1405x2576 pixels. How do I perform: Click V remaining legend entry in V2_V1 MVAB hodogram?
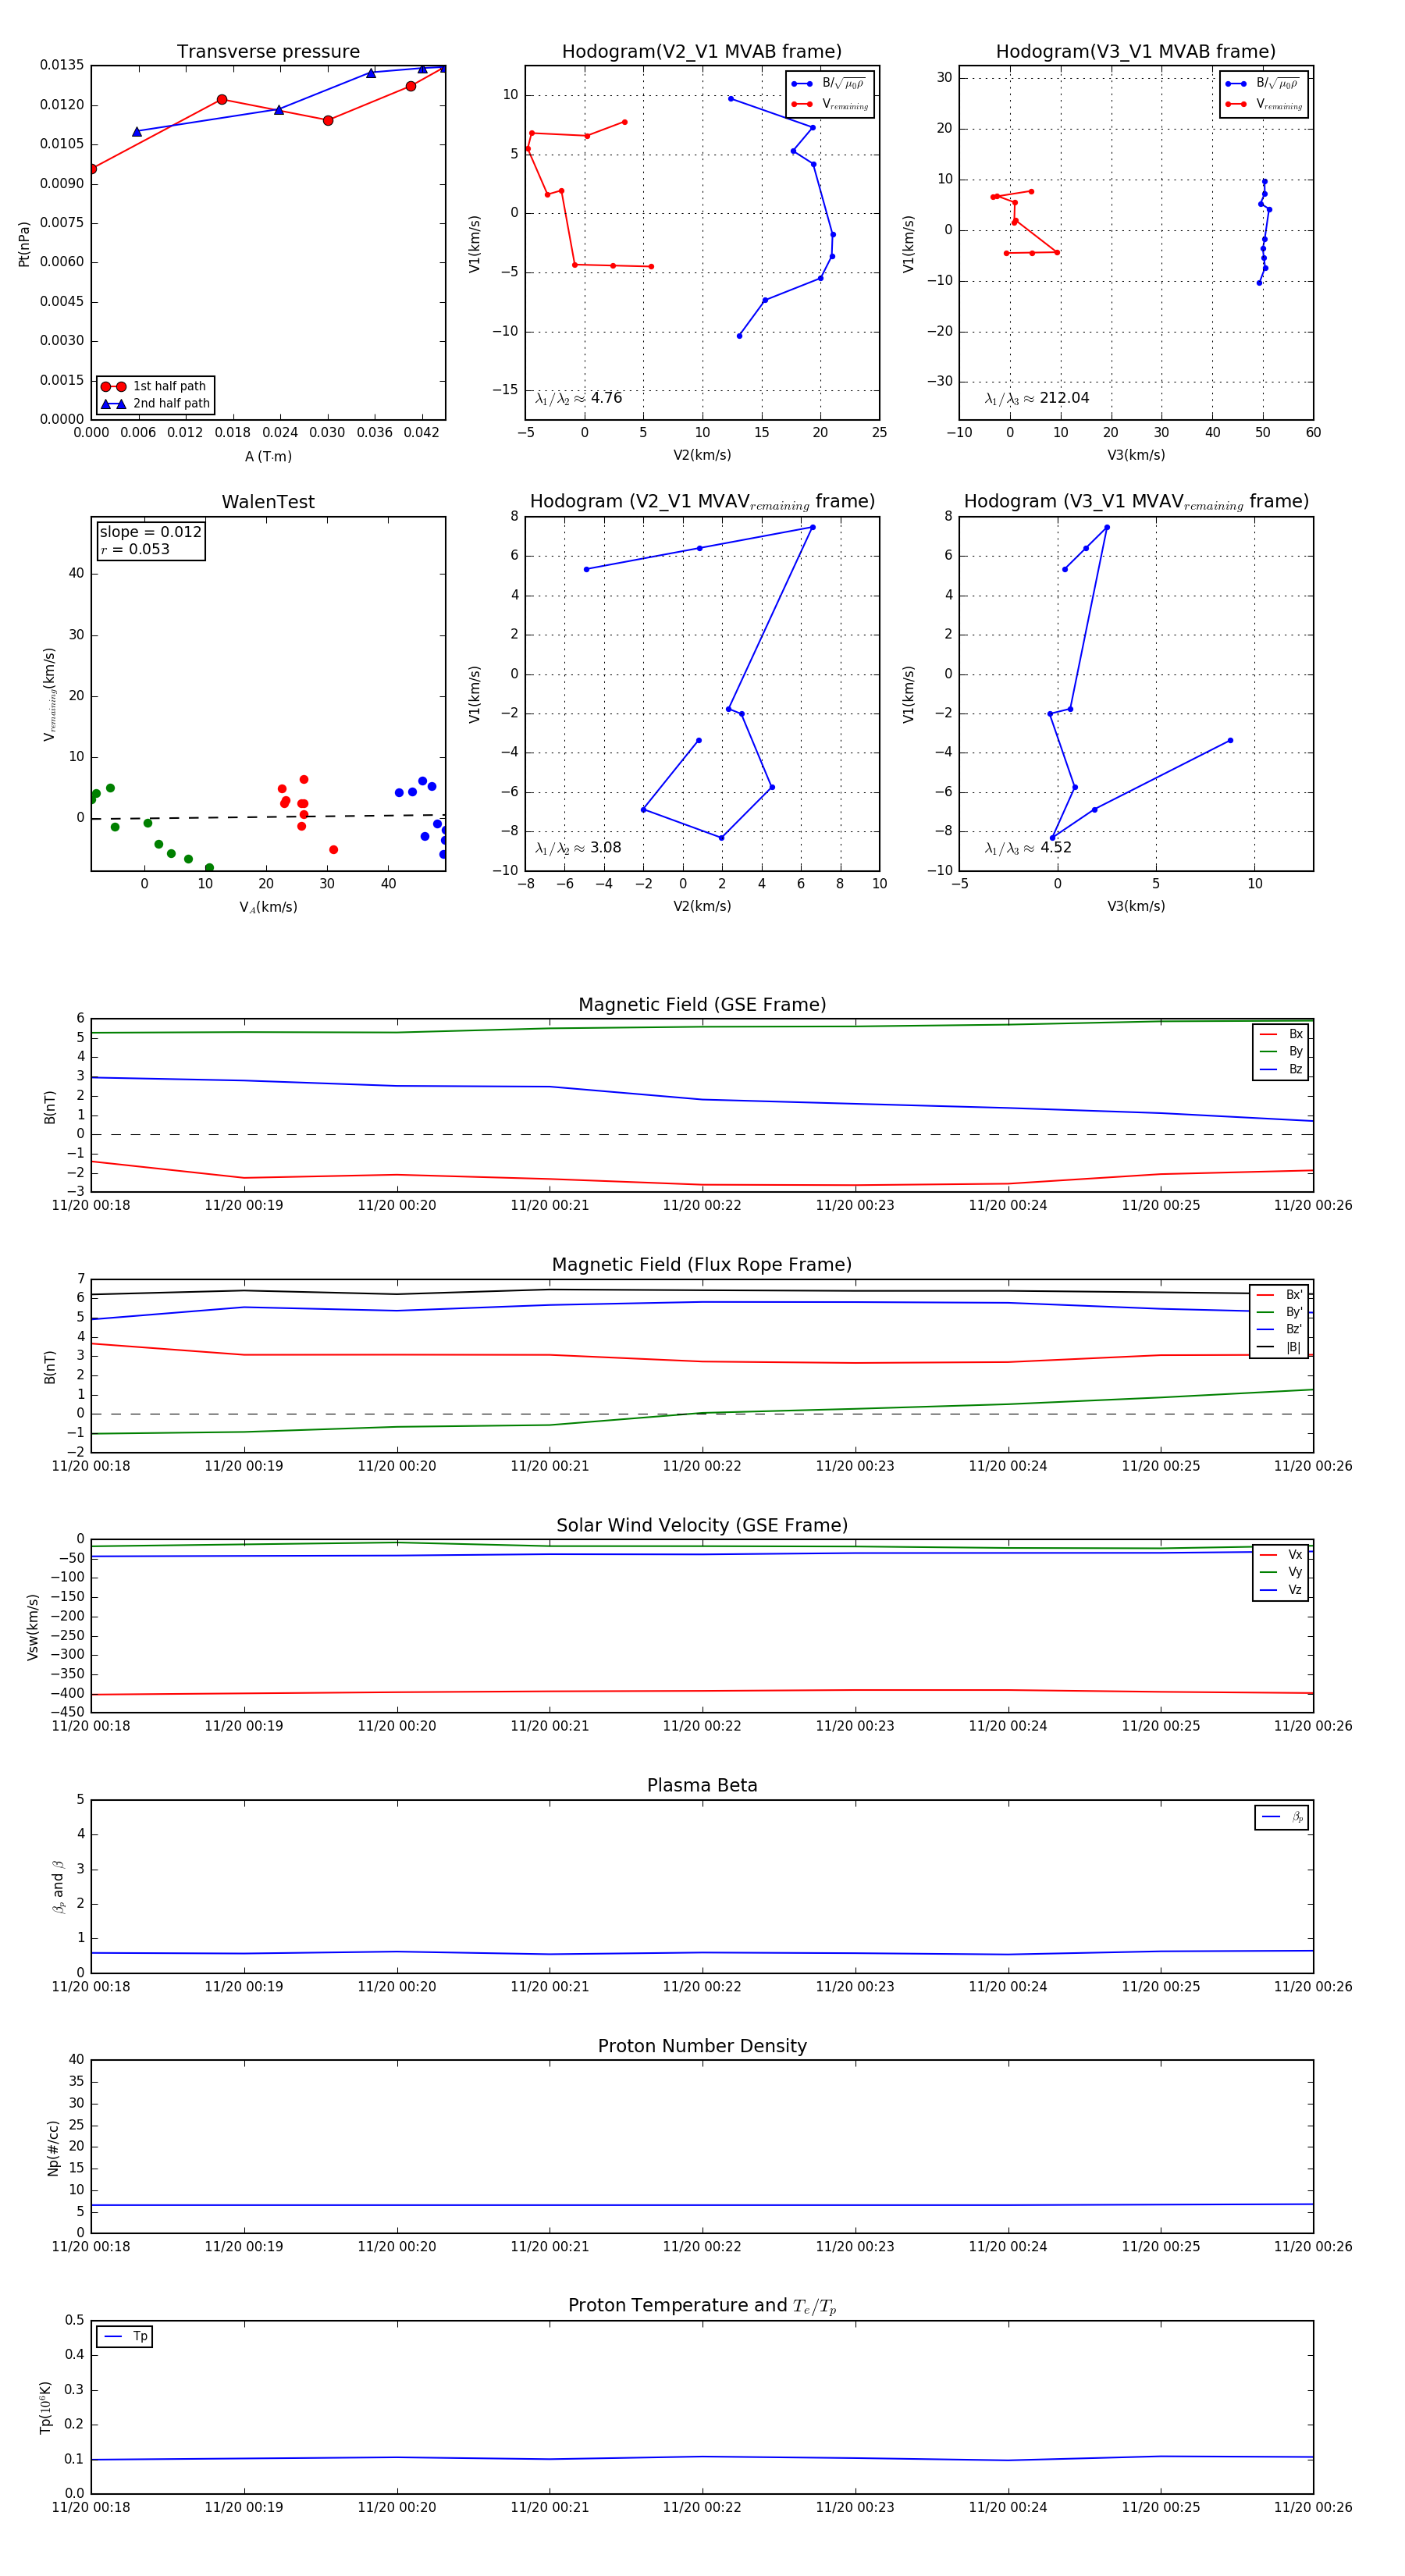pos(830,104)
